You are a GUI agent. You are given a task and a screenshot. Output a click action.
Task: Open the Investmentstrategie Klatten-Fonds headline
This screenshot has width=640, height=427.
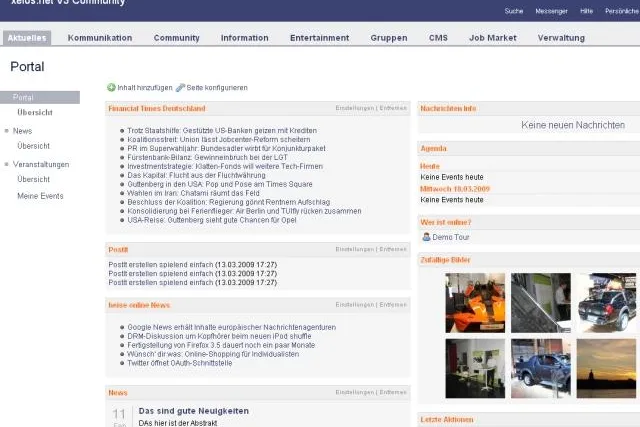[x=225, y=167]
